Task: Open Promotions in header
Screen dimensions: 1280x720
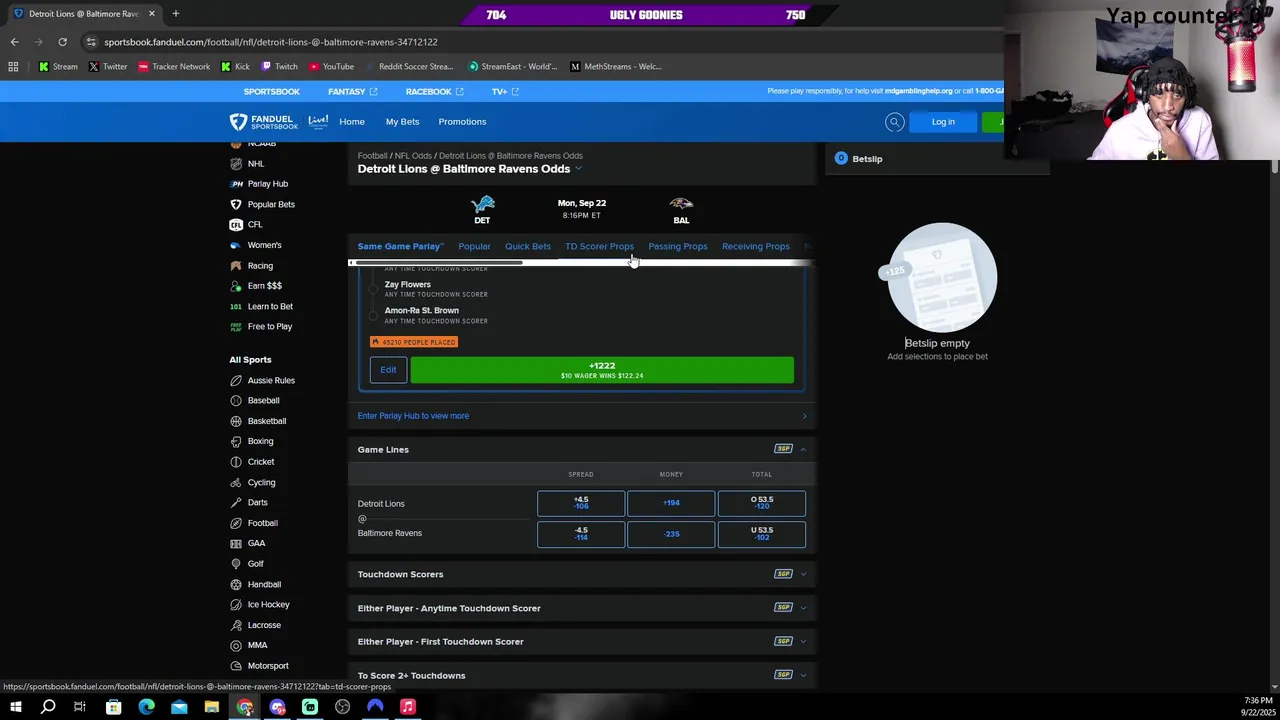Action: point(462,122)
